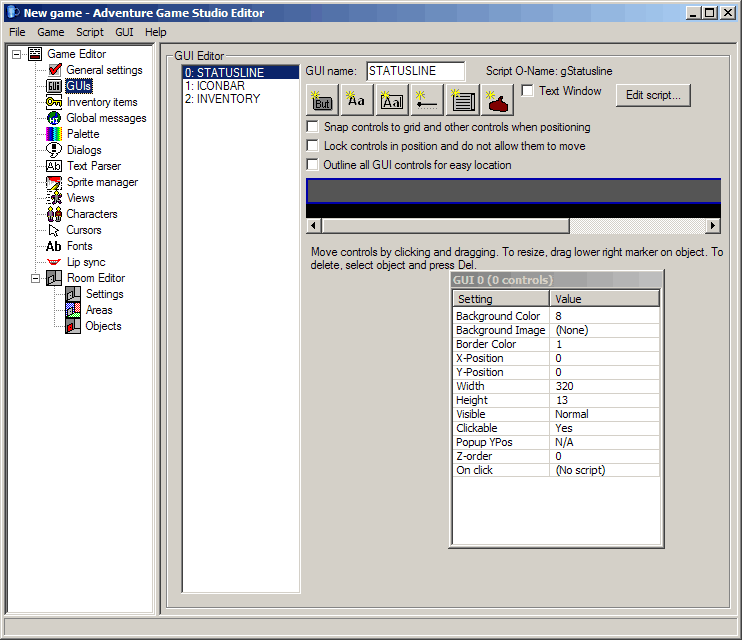
Task: Click the Text Parser Ab icon
Action: coord(54,166)
